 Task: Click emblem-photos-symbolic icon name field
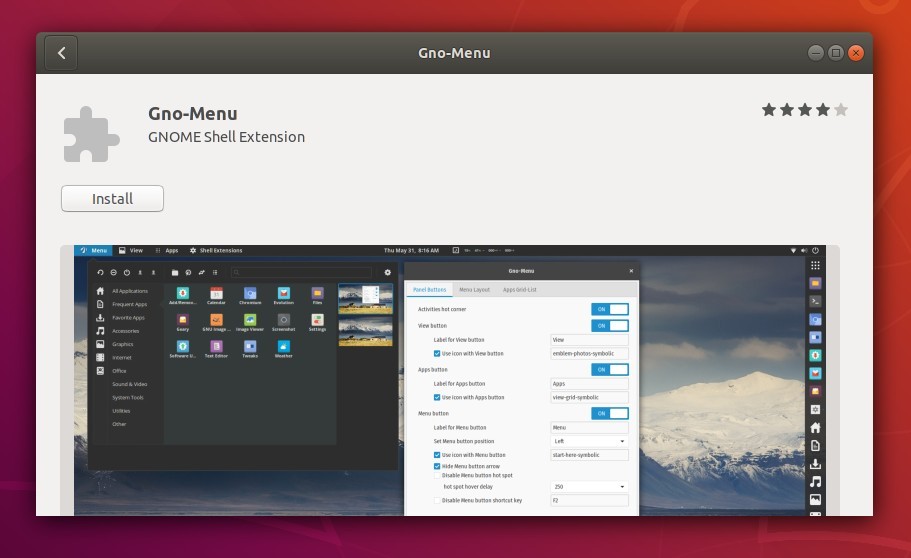[x=589, y=353]
